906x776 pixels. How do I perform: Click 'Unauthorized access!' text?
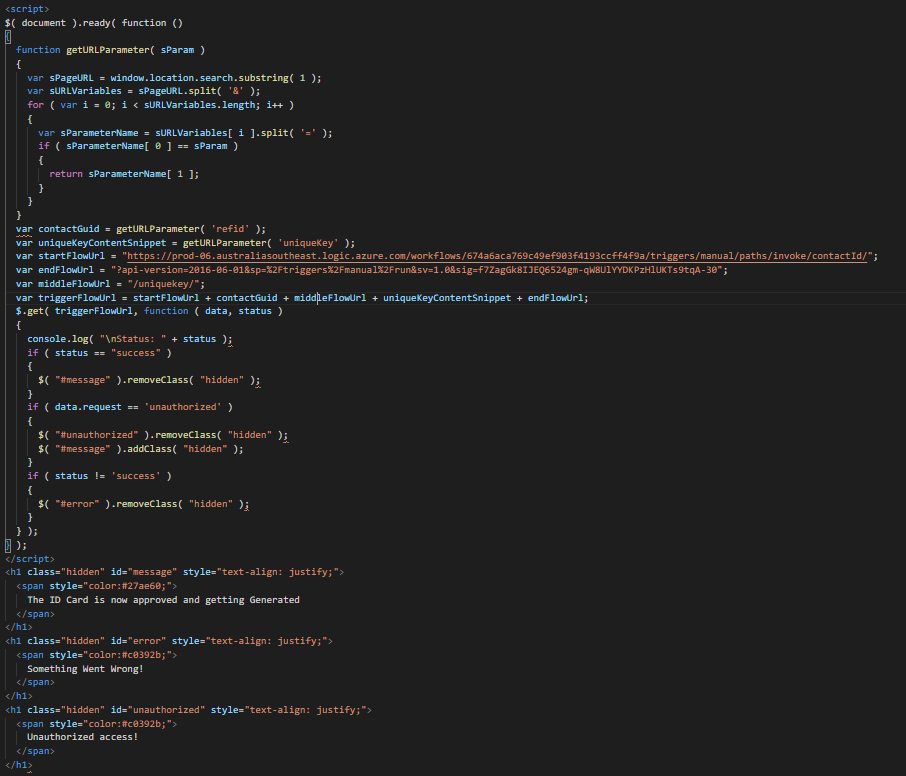coord(83,737)
